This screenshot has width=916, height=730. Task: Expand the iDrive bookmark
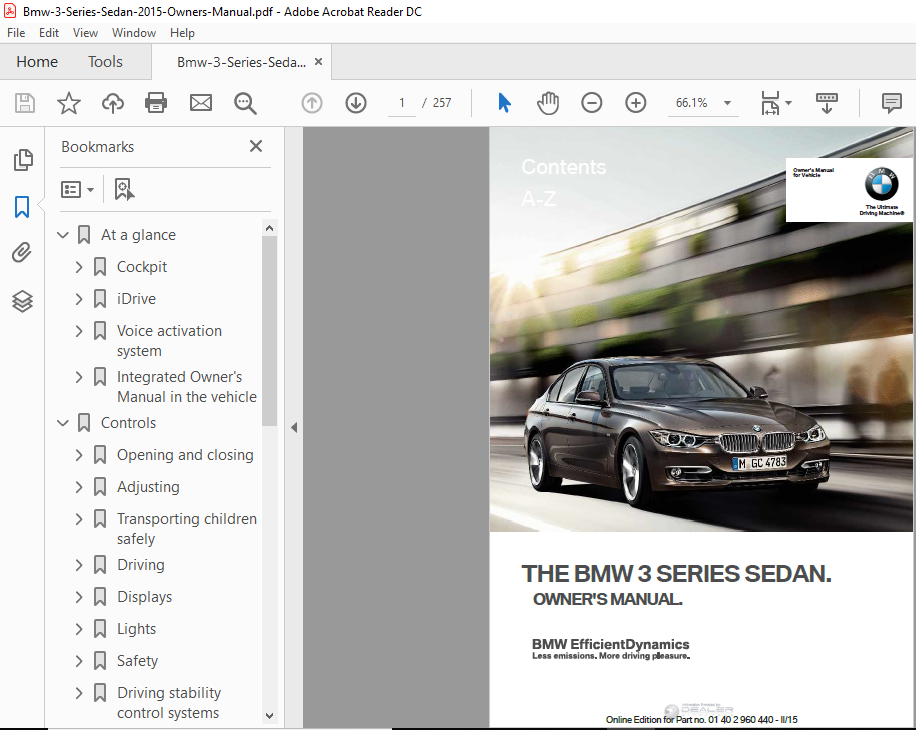(x=79, y=299)
